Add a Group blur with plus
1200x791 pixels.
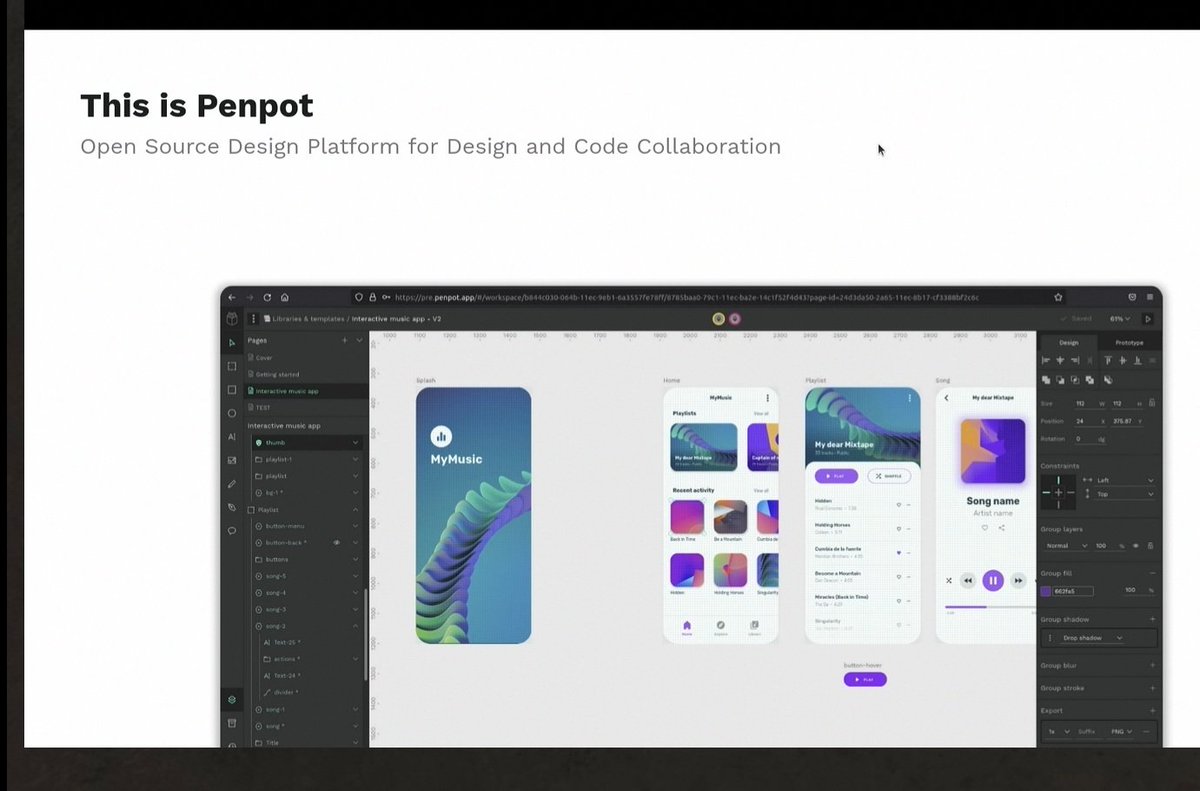[x=1152, y=665]
